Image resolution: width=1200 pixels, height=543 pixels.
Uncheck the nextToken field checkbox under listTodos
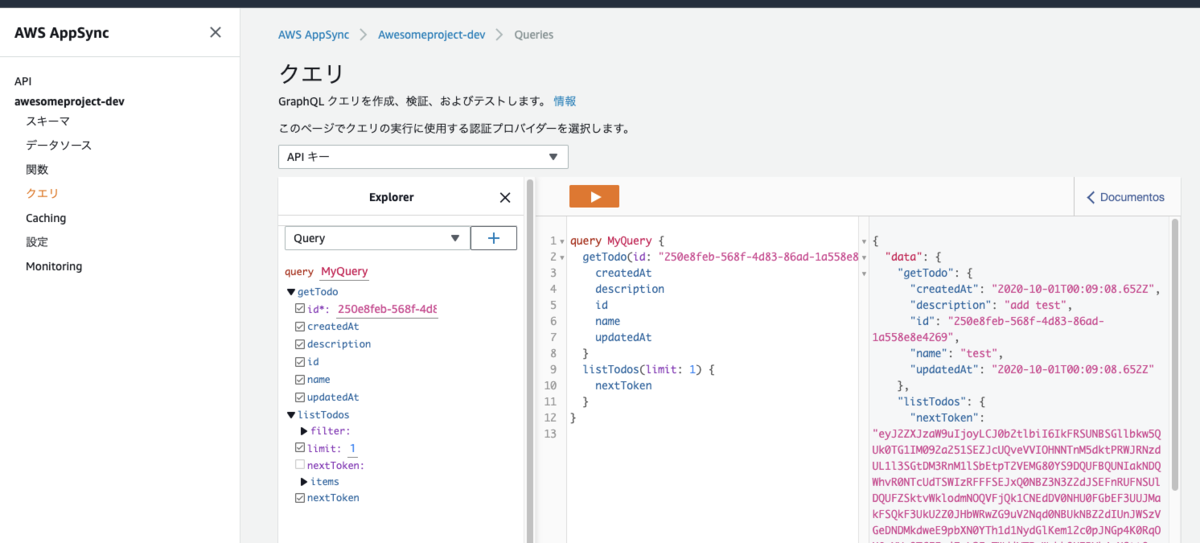coord(300,498)
